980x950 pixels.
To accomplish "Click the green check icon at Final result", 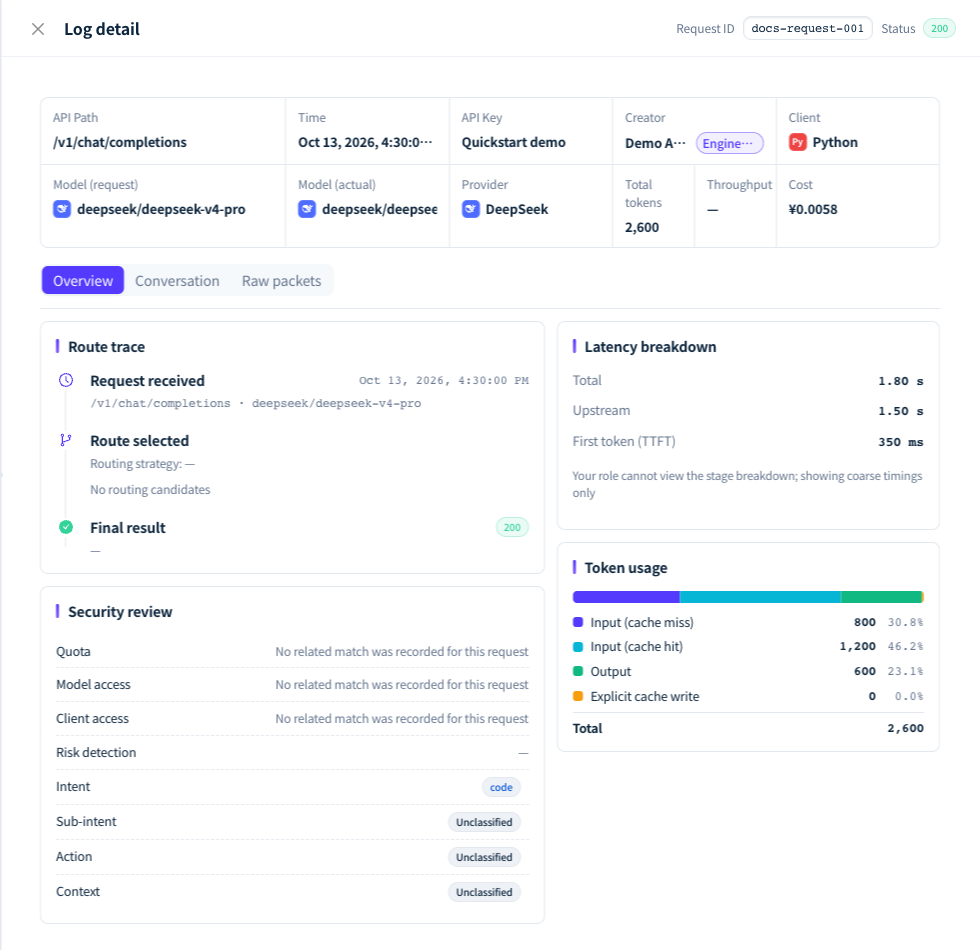I will pos(66,527).
